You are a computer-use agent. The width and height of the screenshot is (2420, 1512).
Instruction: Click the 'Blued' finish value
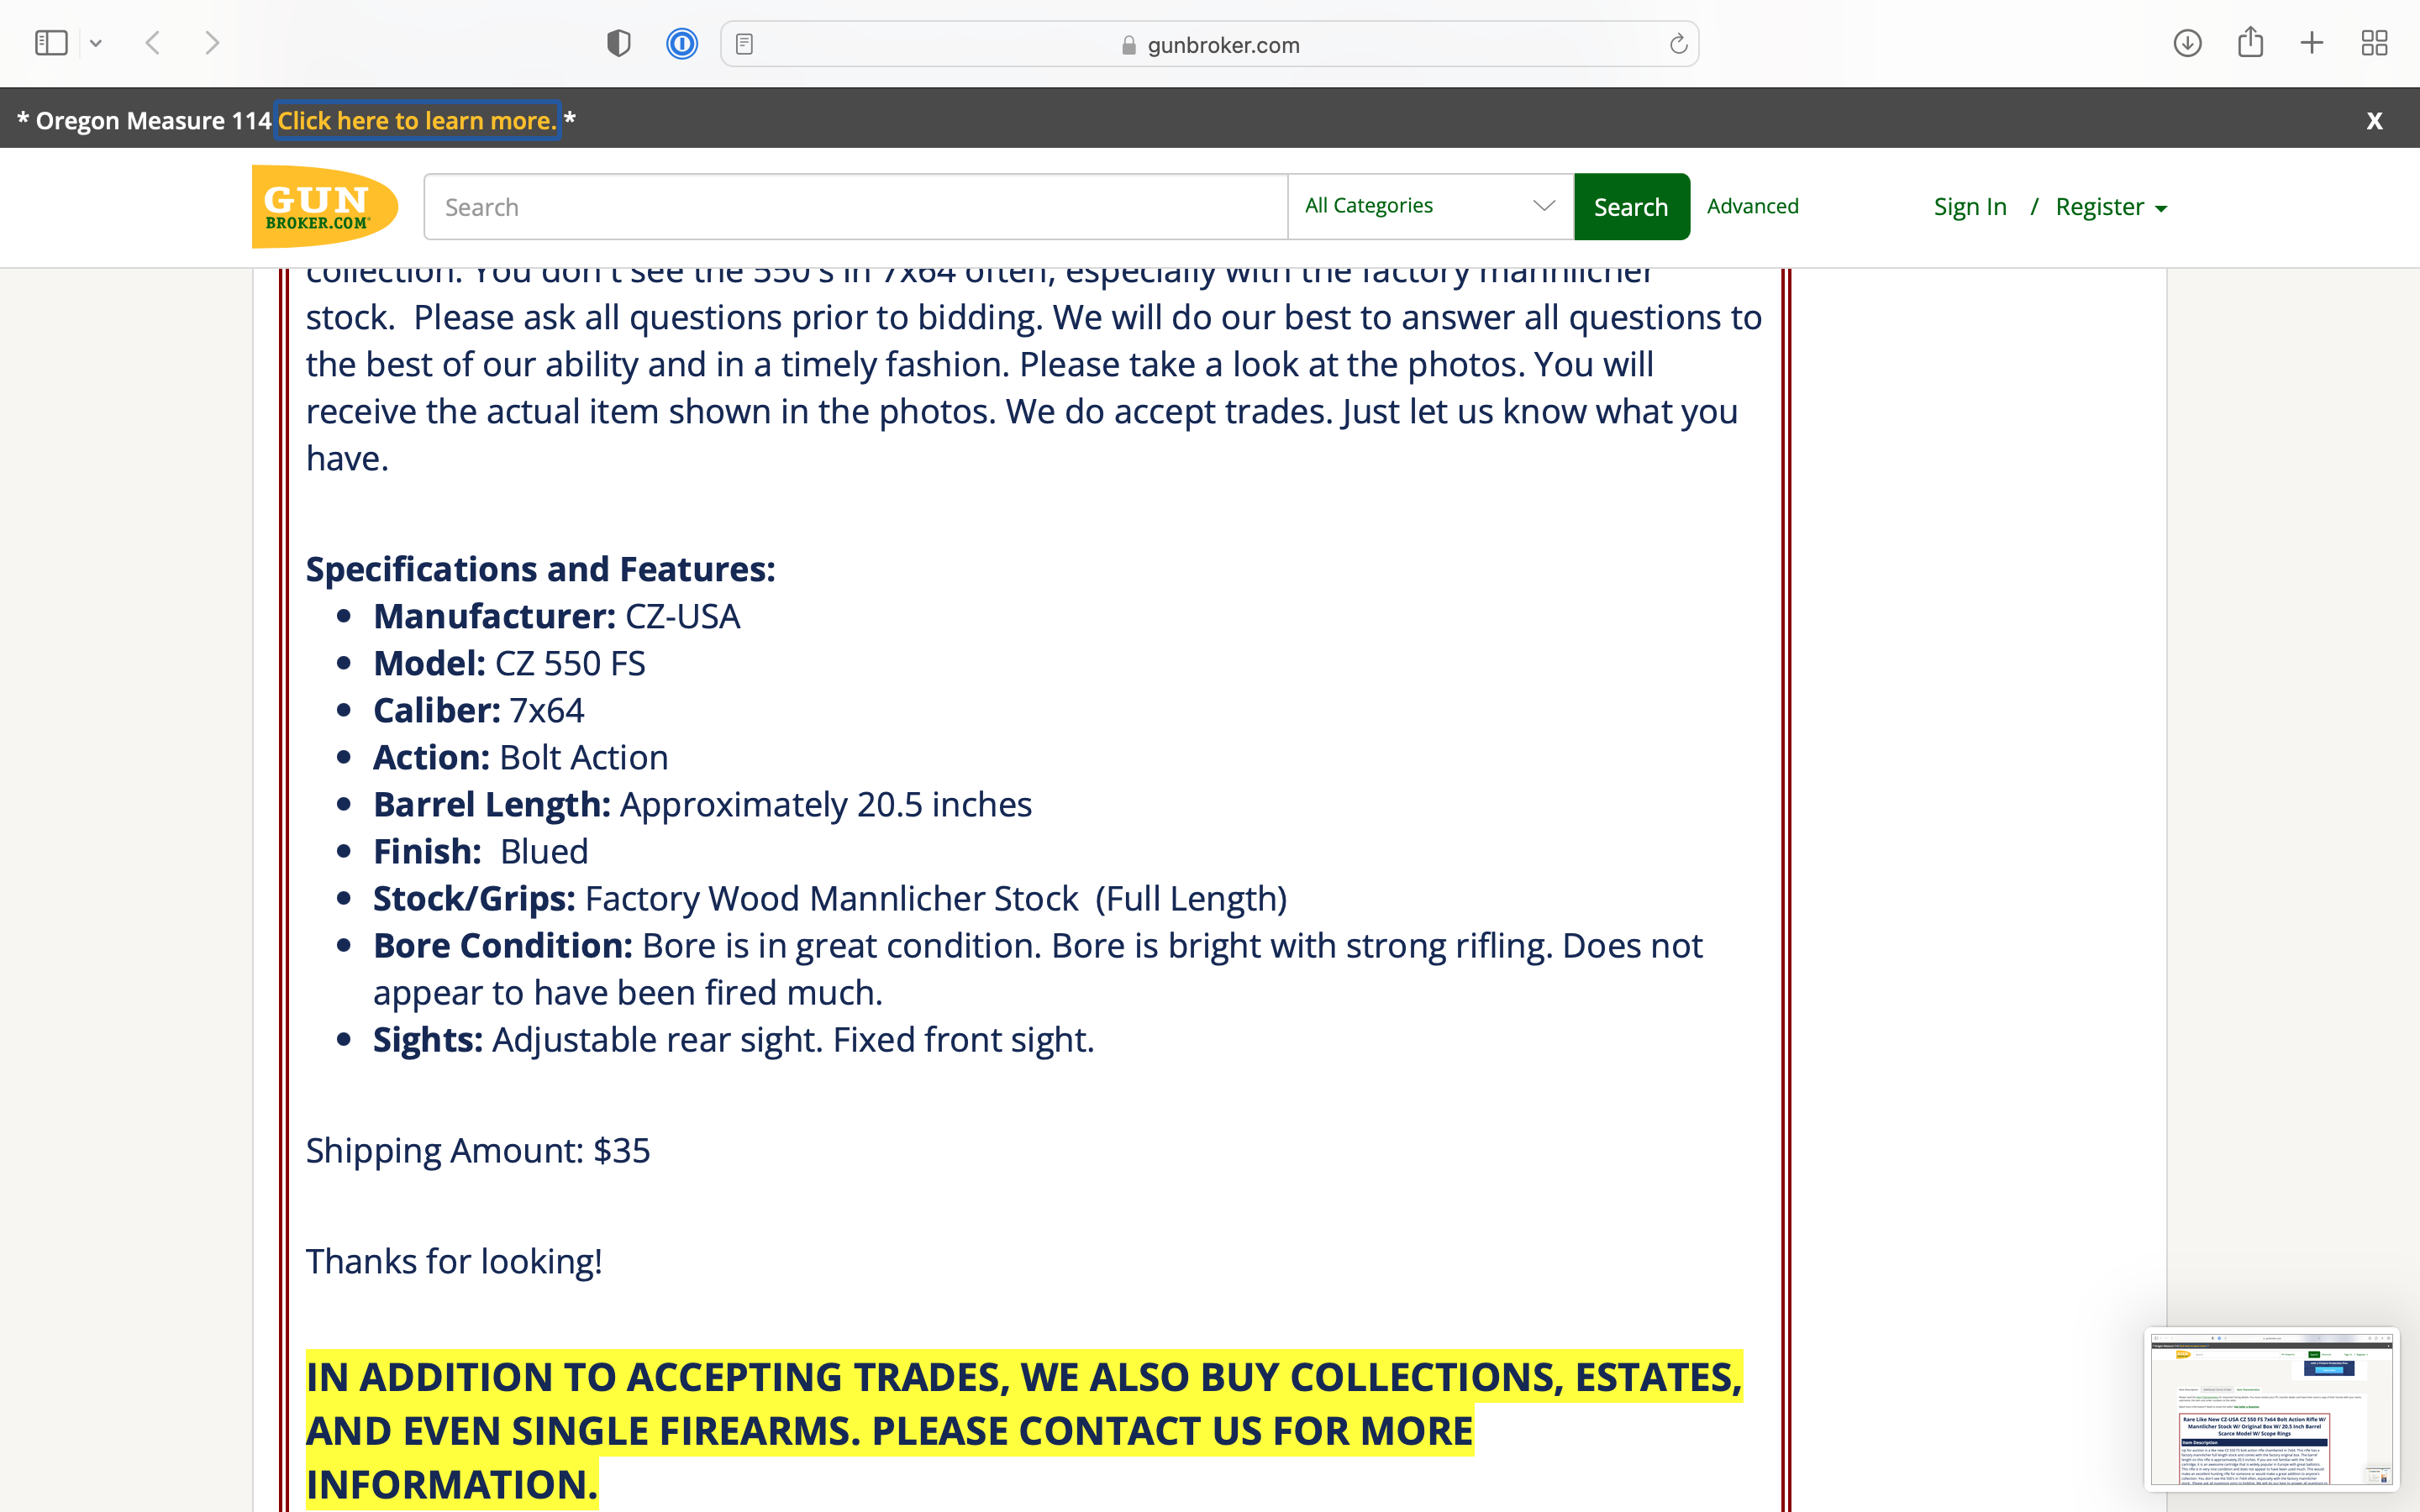(544, 851)
